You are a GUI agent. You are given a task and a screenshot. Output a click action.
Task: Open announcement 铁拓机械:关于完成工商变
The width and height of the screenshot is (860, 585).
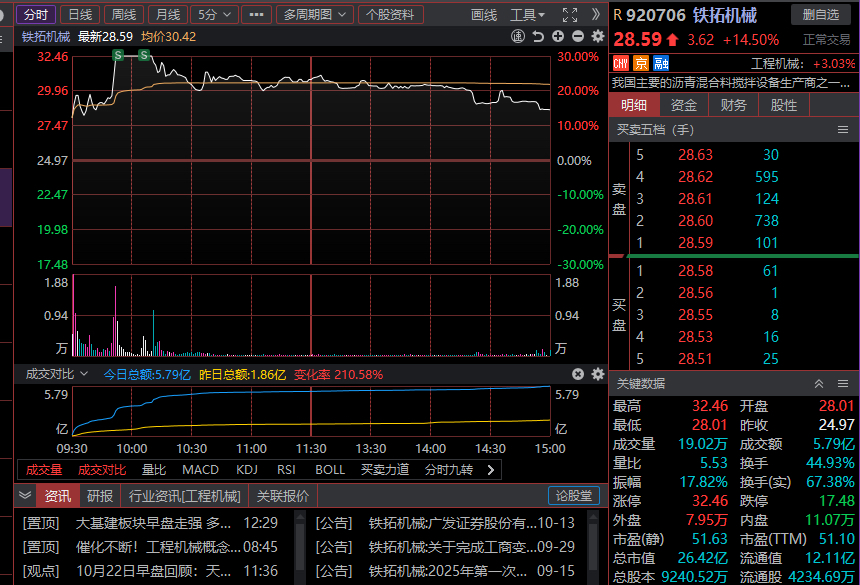pos(452,547)
